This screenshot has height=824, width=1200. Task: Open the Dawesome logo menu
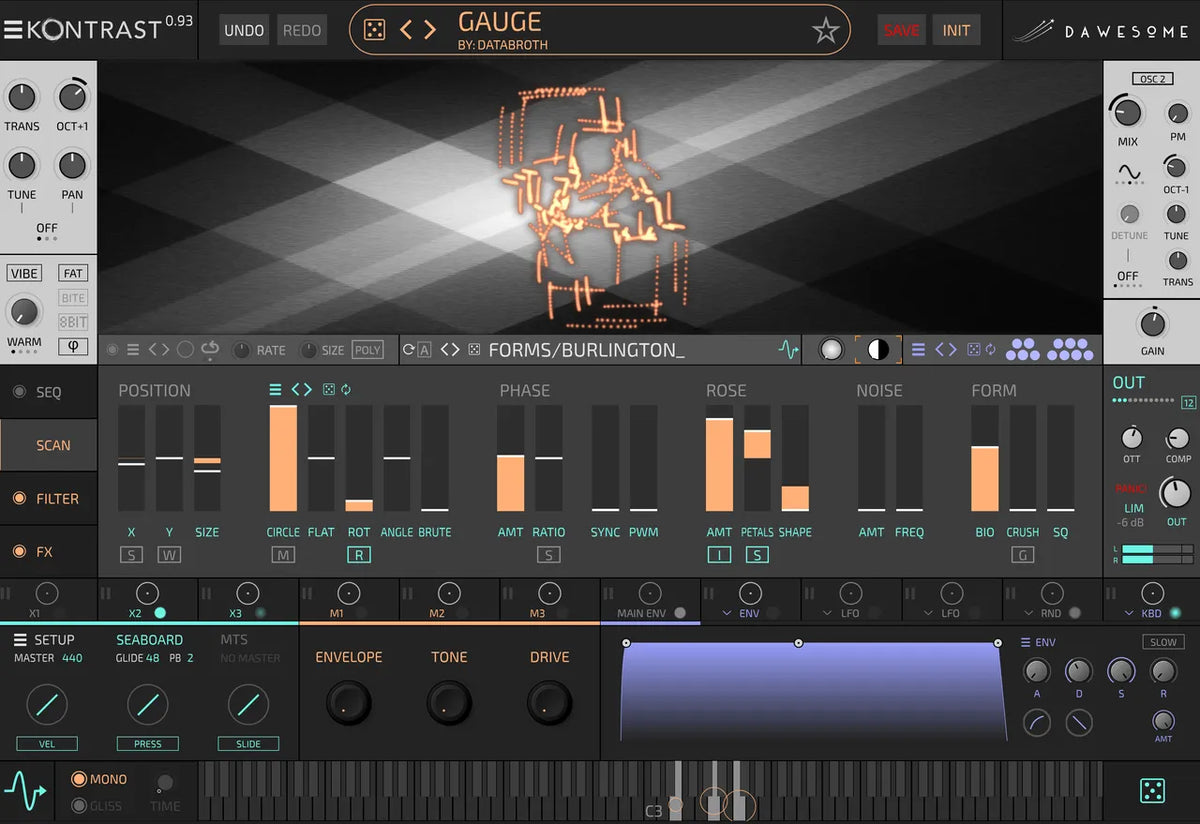point(1110,30)
